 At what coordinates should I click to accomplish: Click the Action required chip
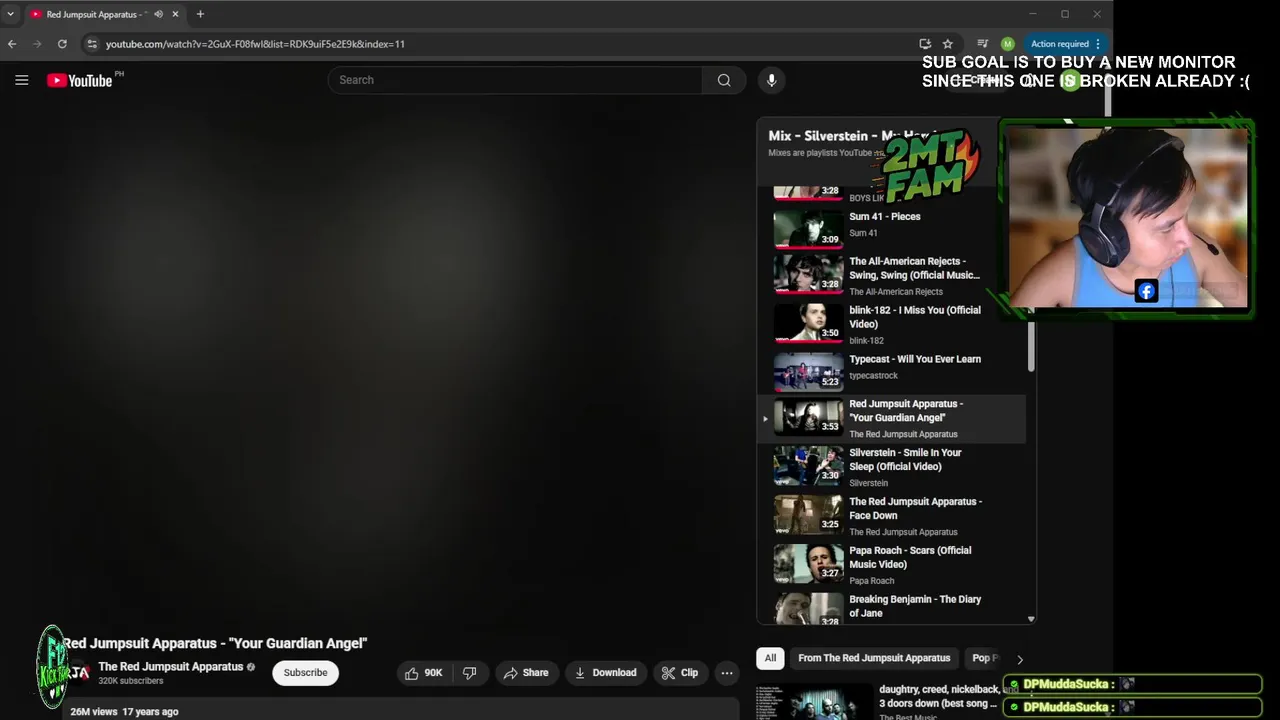click(1059, 44)
